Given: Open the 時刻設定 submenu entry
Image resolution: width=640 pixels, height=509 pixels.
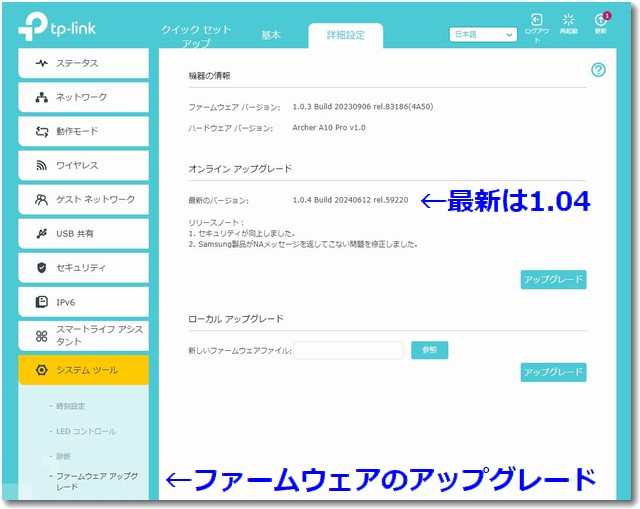Looking at the screenshot, I should click(x=70, y=406).
